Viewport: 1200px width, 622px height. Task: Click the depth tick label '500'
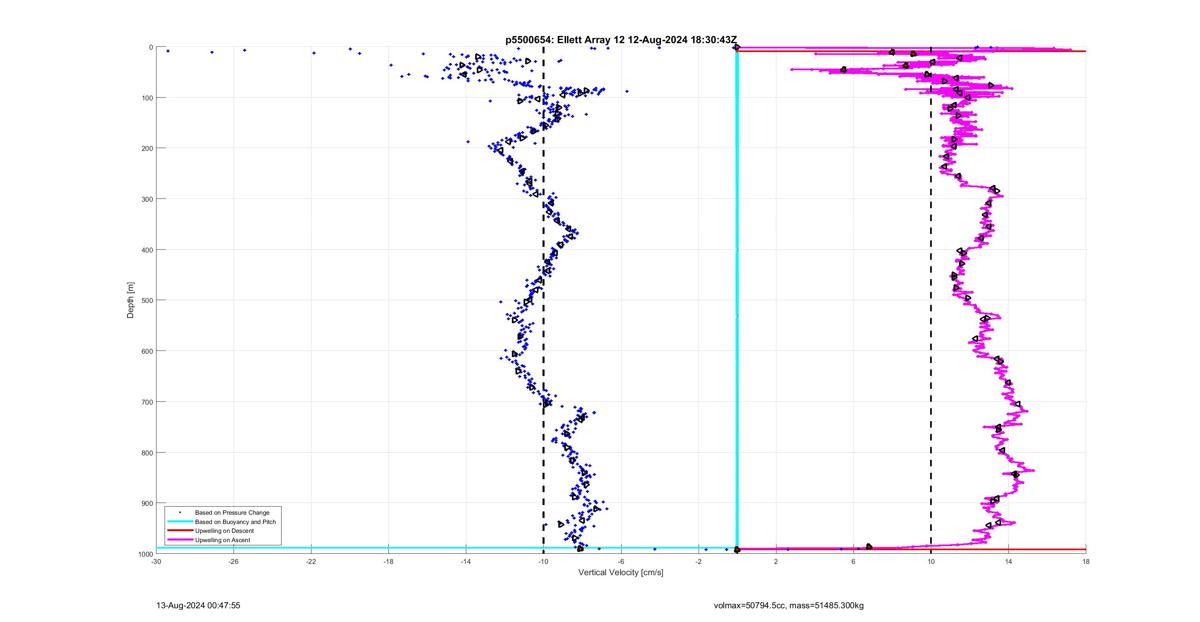click(x=146, y=300)
